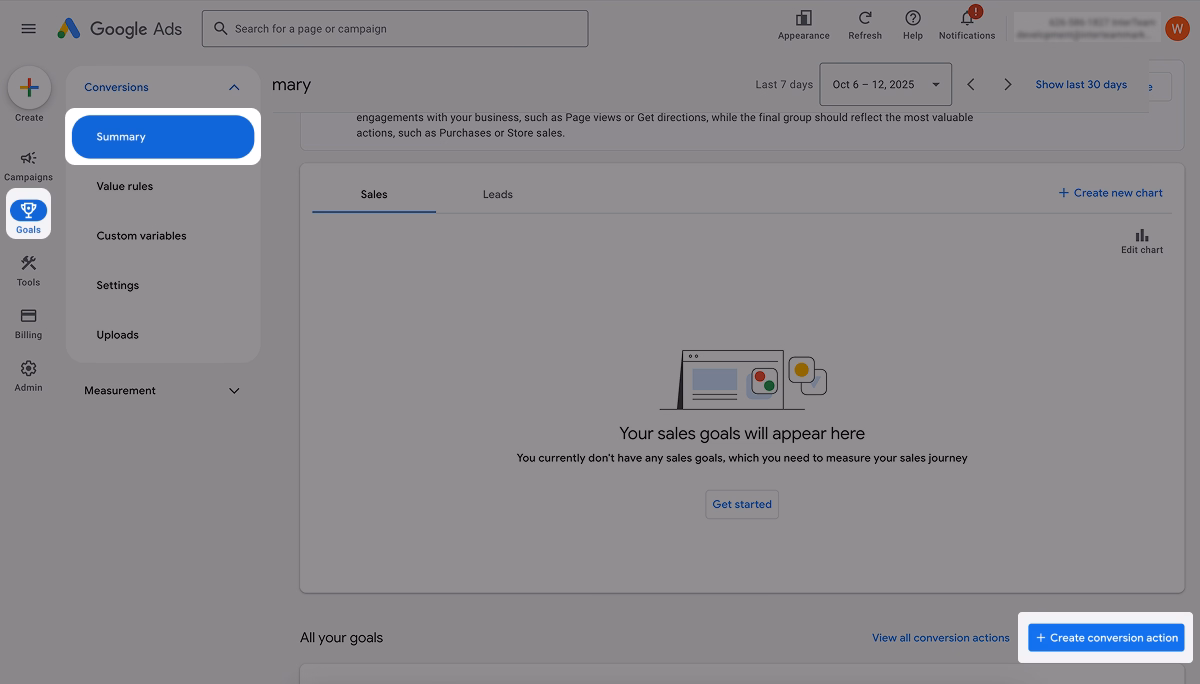Click the Show last 30 days link
1200x684 pixels.
1081,84
